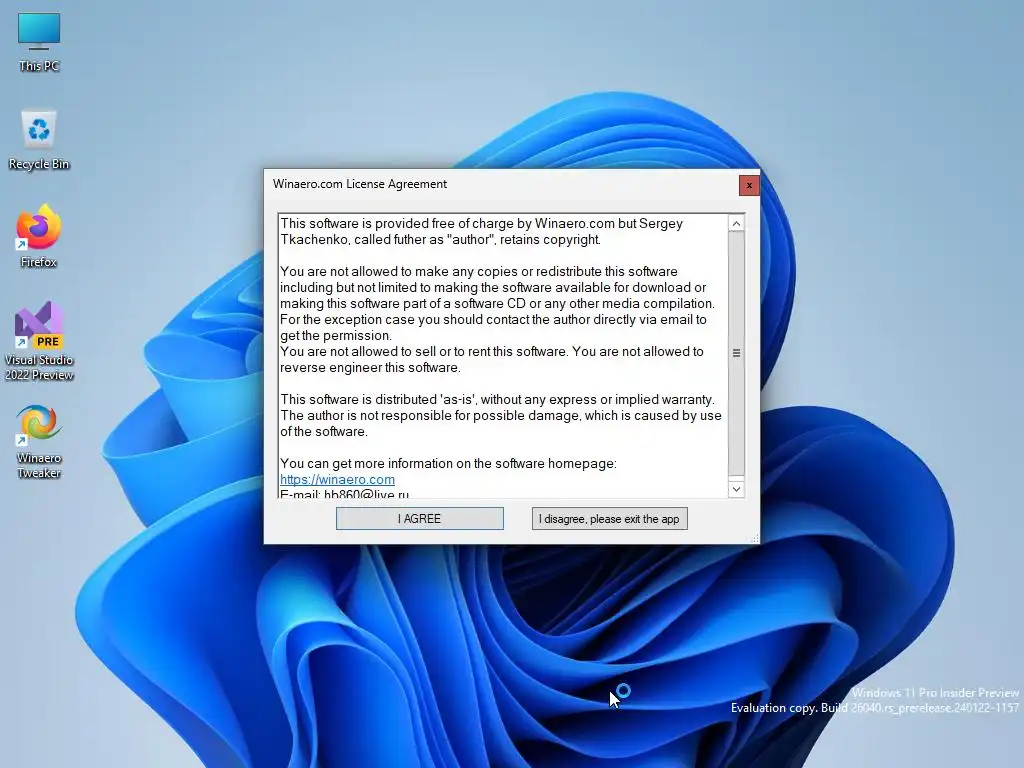
Task: Click the 'reverse engineer this software' line
Action: (x=370, y=368)
